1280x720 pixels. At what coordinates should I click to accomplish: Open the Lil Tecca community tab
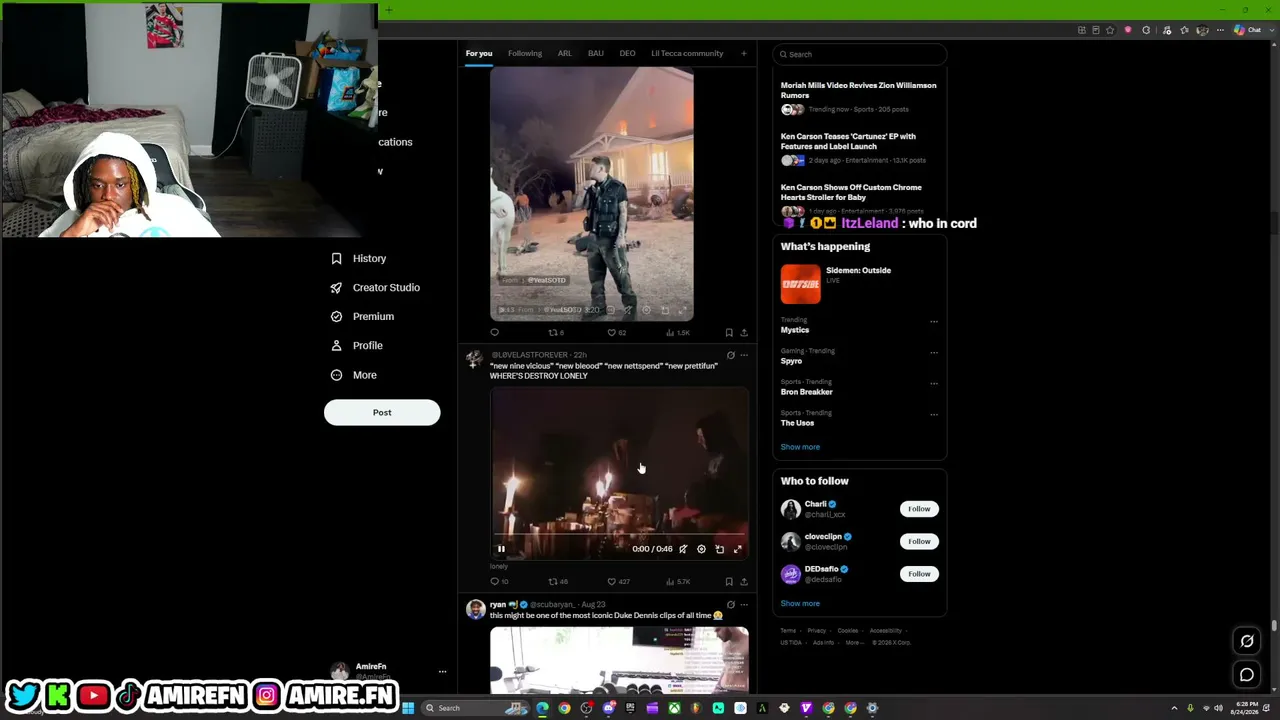click(x=687, y=54)
